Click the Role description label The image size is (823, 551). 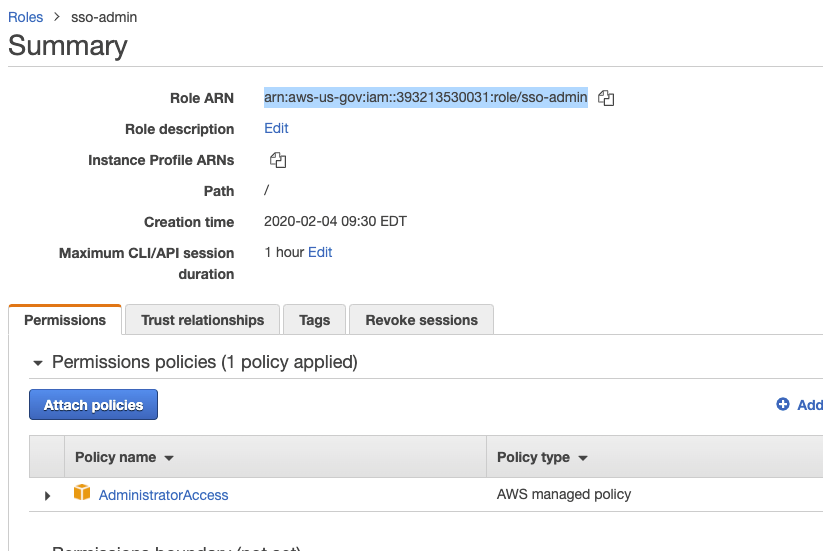180,129
